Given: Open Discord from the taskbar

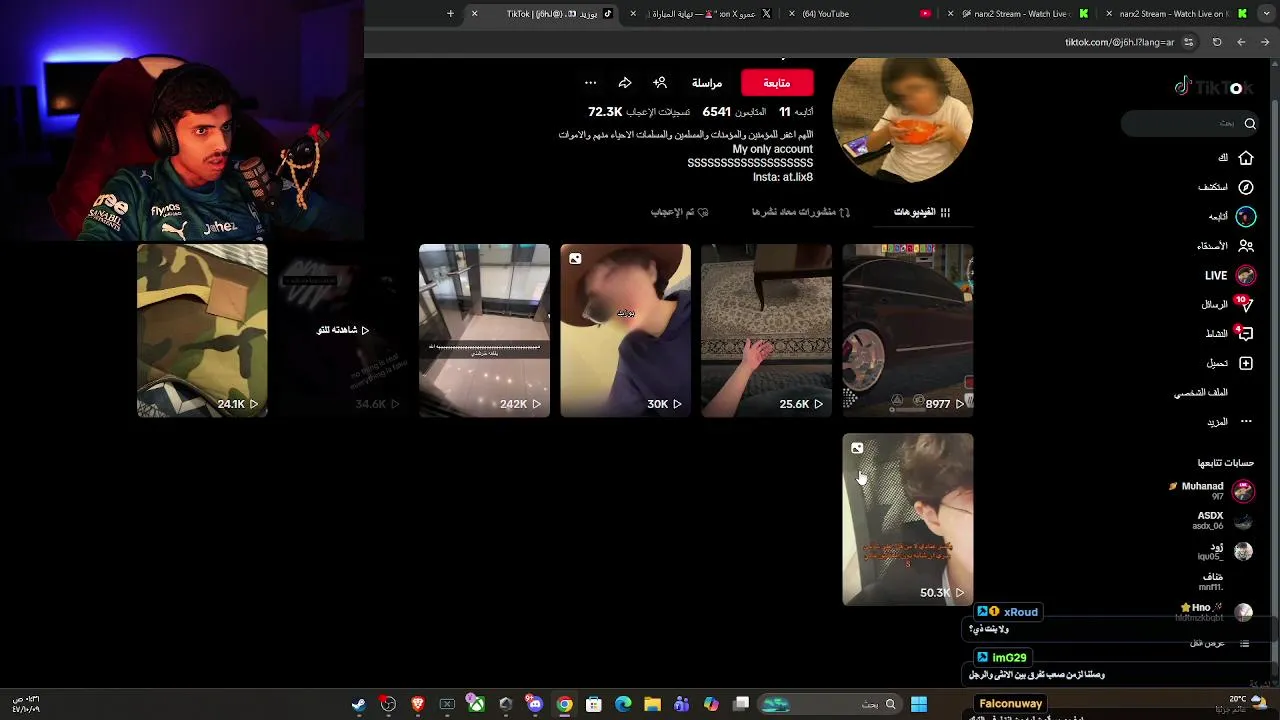Looking at the screenshot, I should (x=535, y=704).
